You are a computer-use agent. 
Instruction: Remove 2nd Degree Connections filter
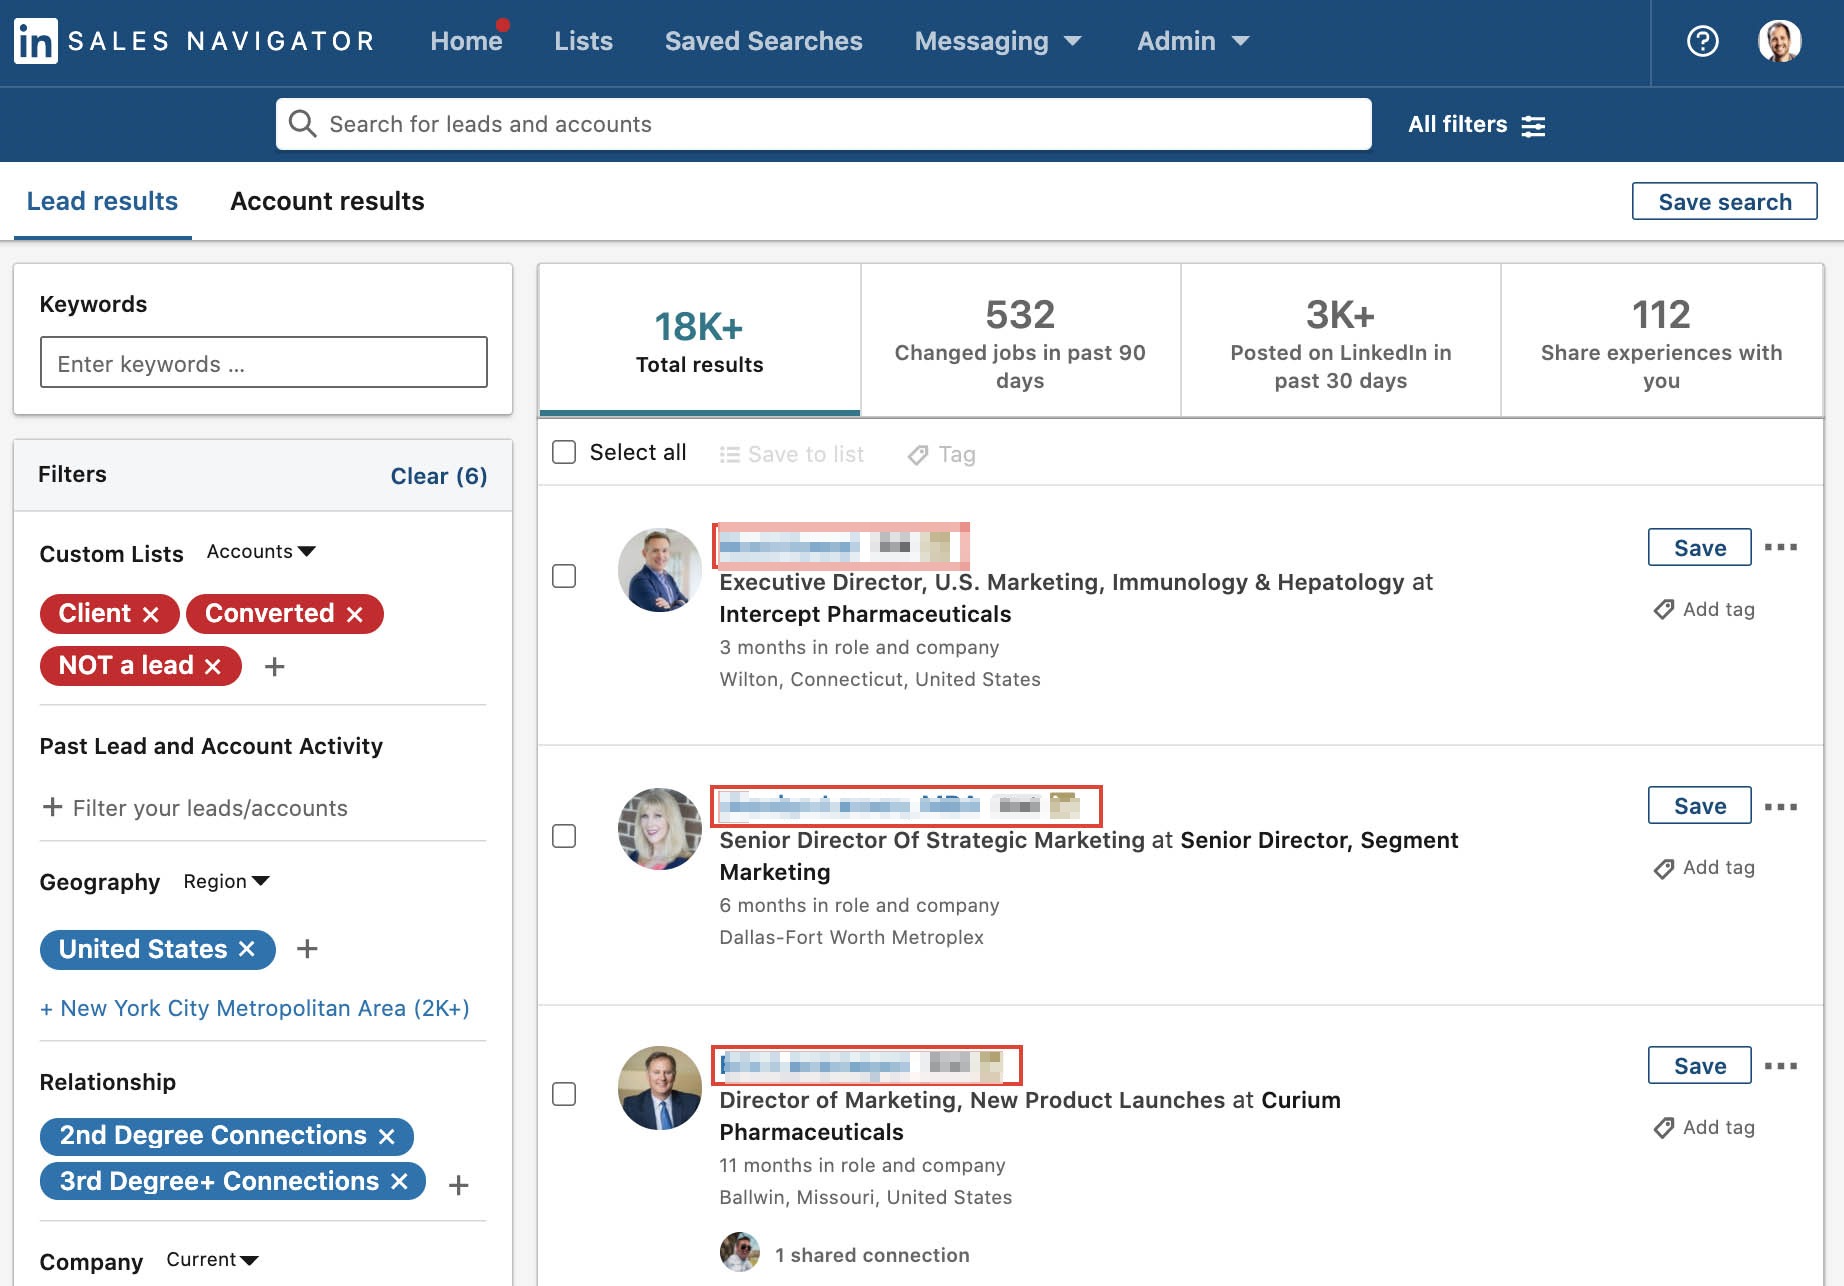pyautogui.click(x=387, y=1136)
